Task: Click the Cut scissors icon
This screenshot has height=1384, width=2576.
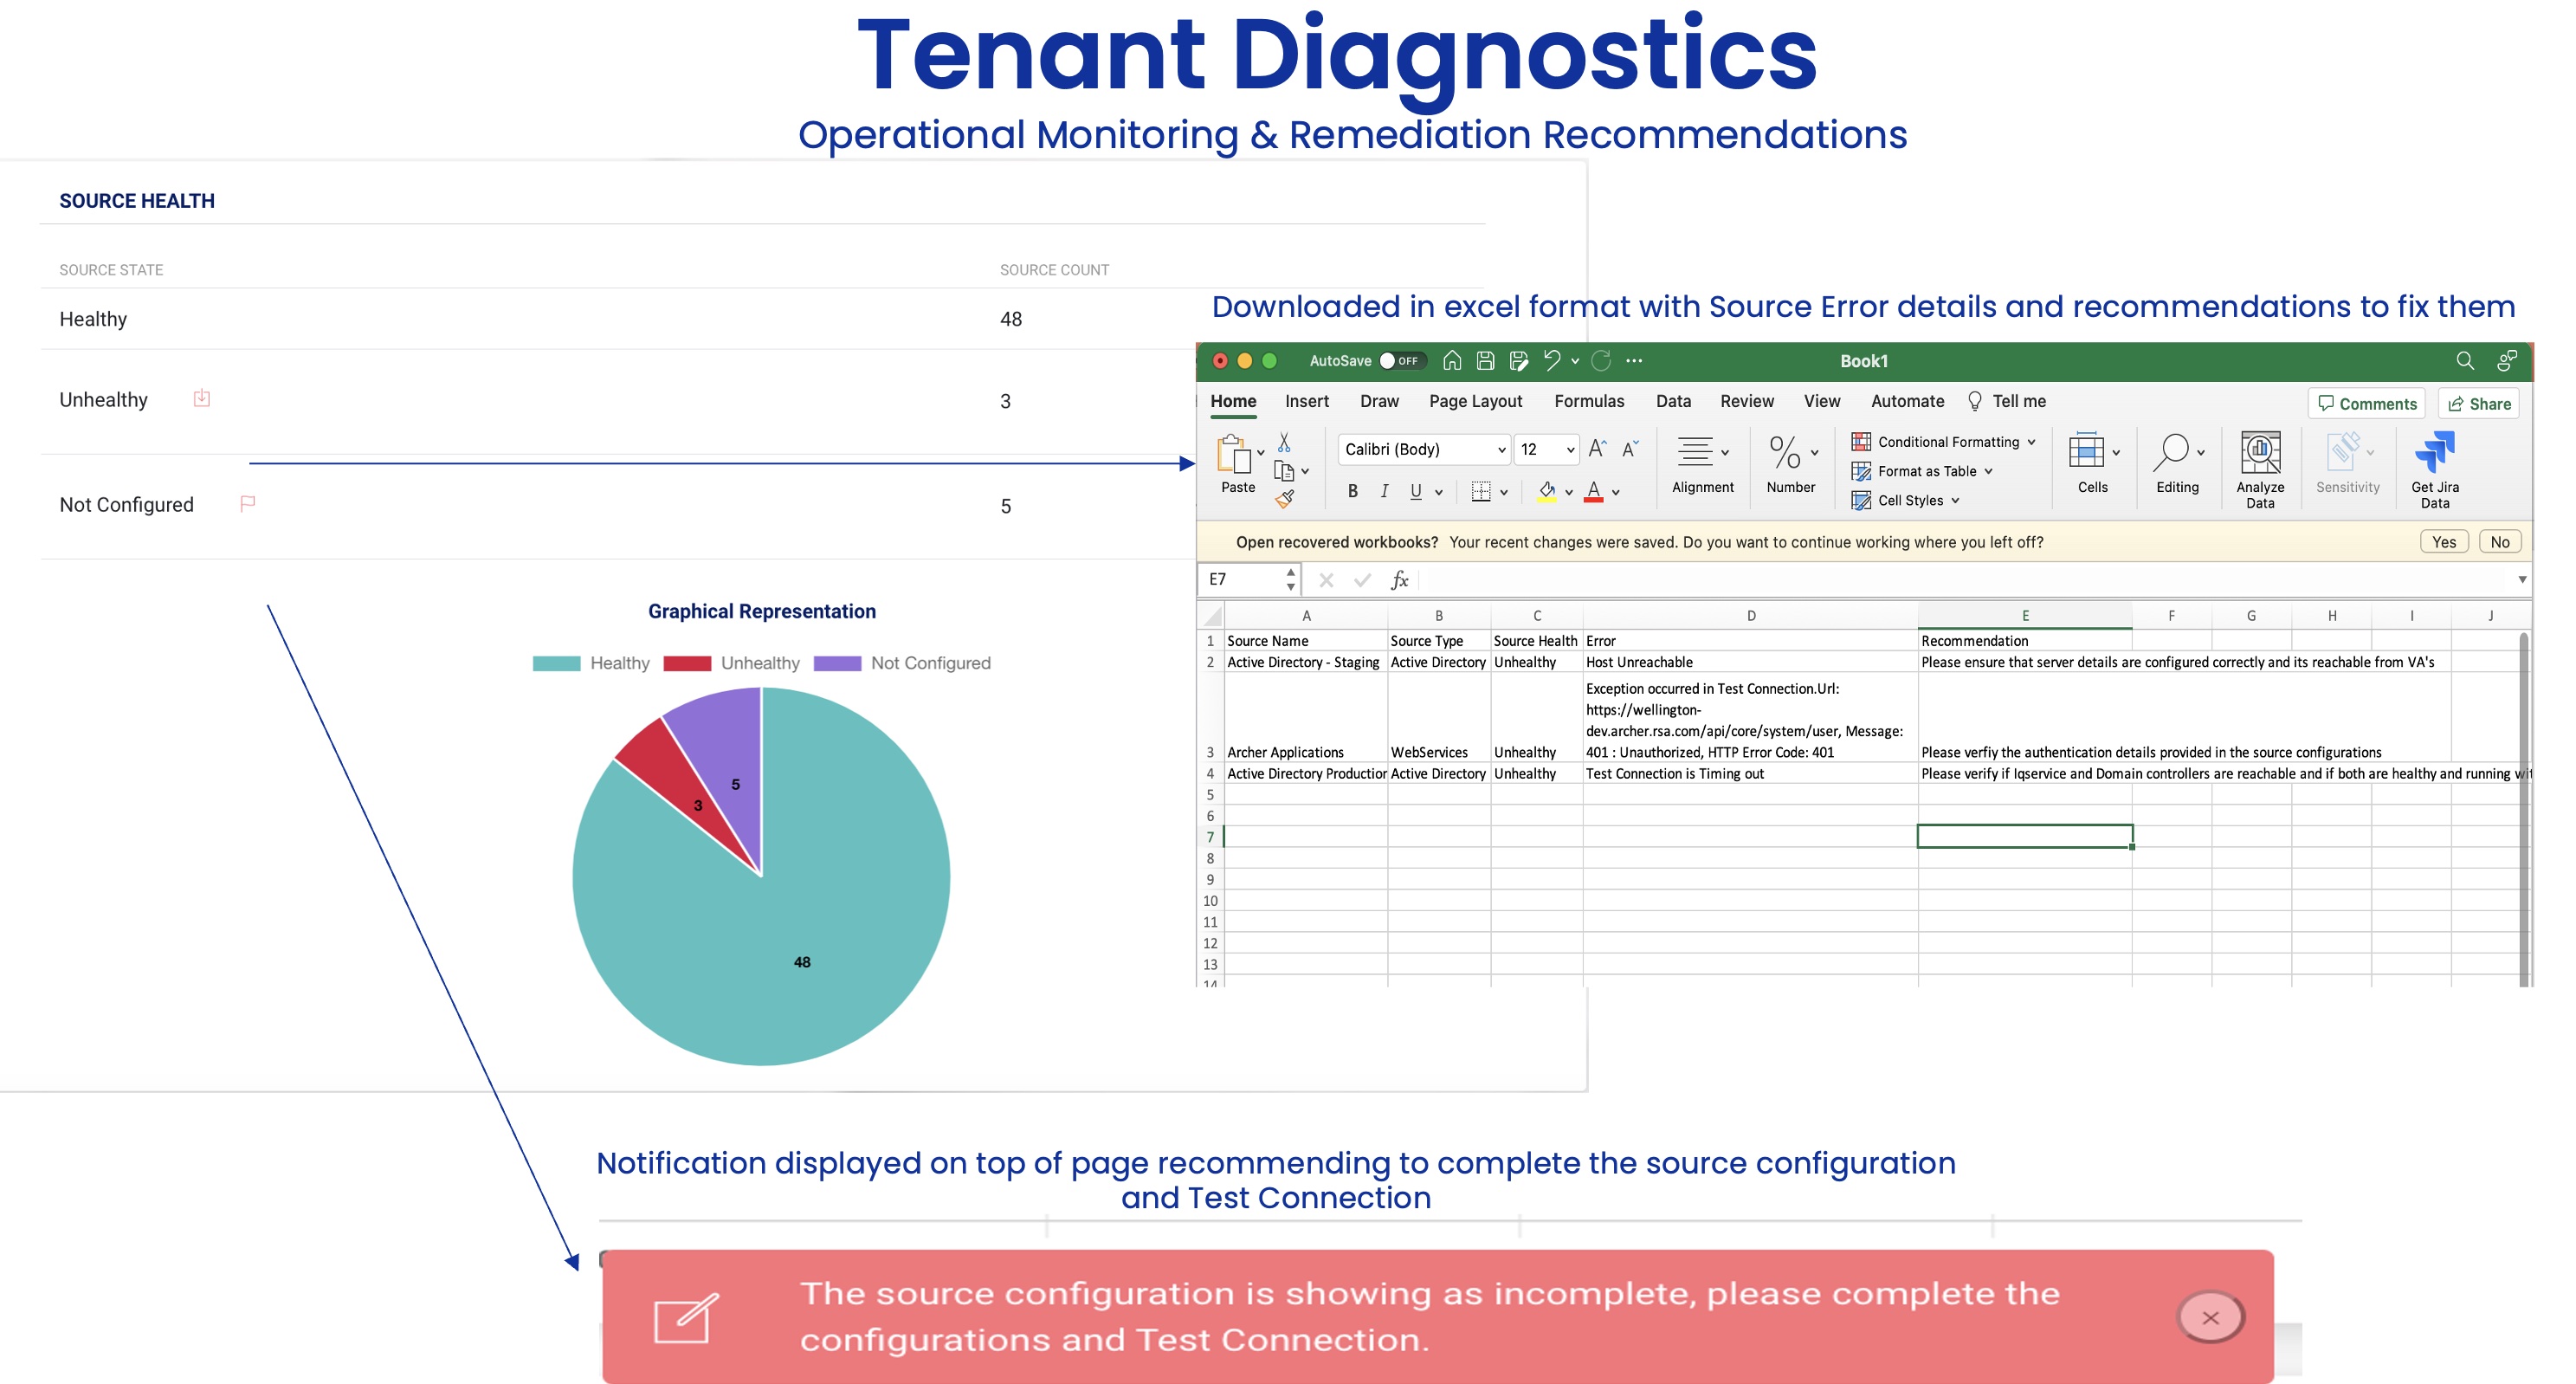Action: point(1284,442)
